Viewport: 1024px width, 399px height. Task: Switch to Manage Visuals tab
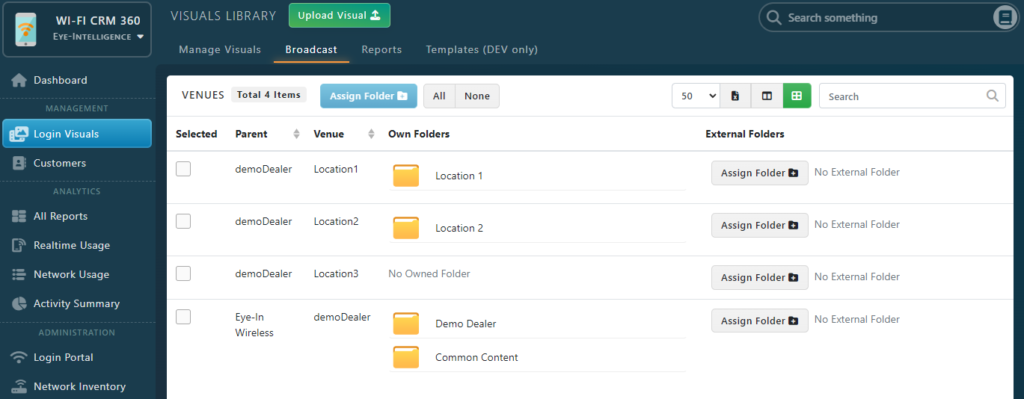(219, 50)
